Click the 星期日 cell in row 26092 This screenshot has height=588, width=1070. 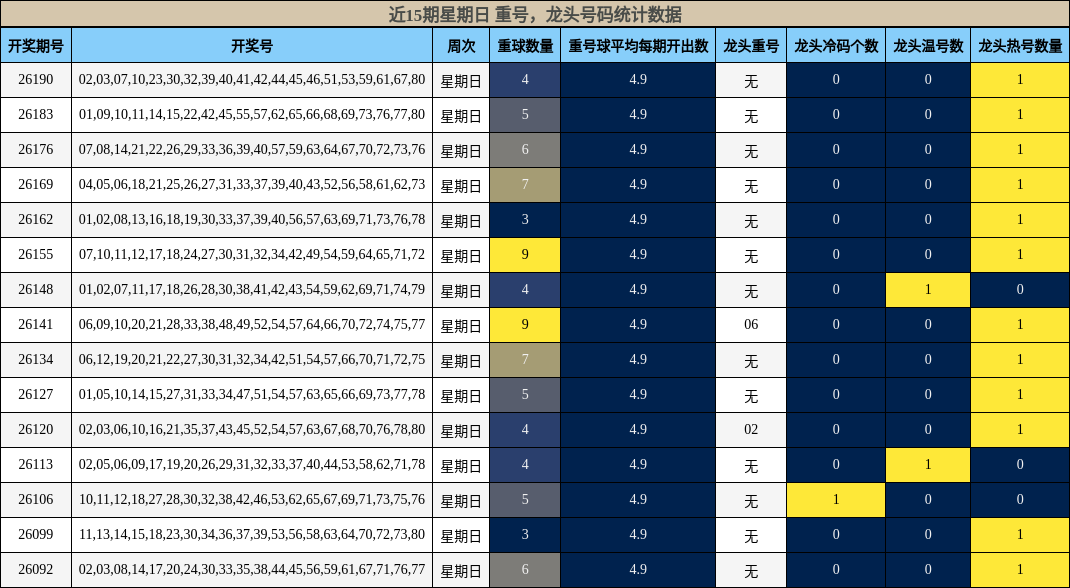[x=461, y=570]
